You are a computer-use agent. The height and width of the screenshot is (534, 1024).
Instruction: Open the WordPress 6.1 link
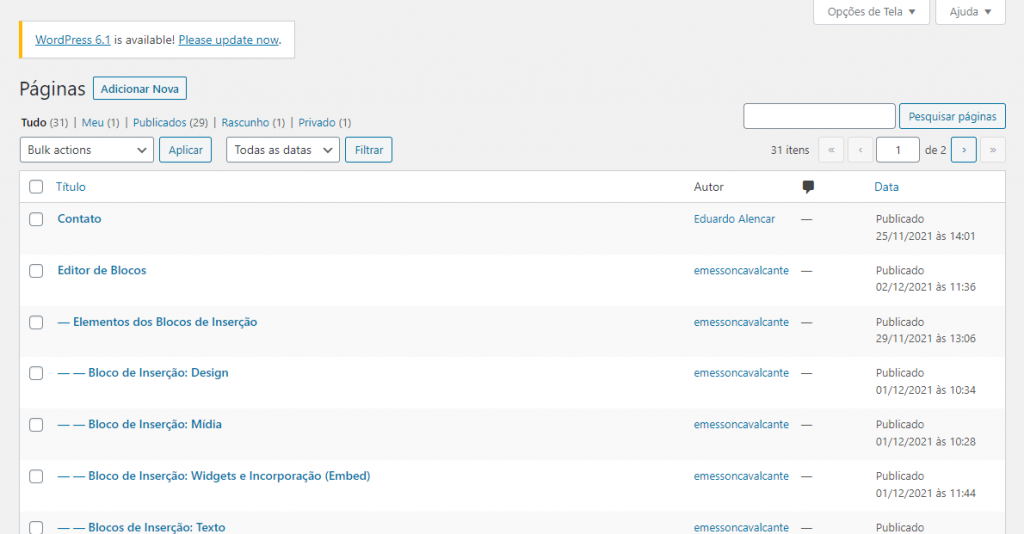click(72, 40)
